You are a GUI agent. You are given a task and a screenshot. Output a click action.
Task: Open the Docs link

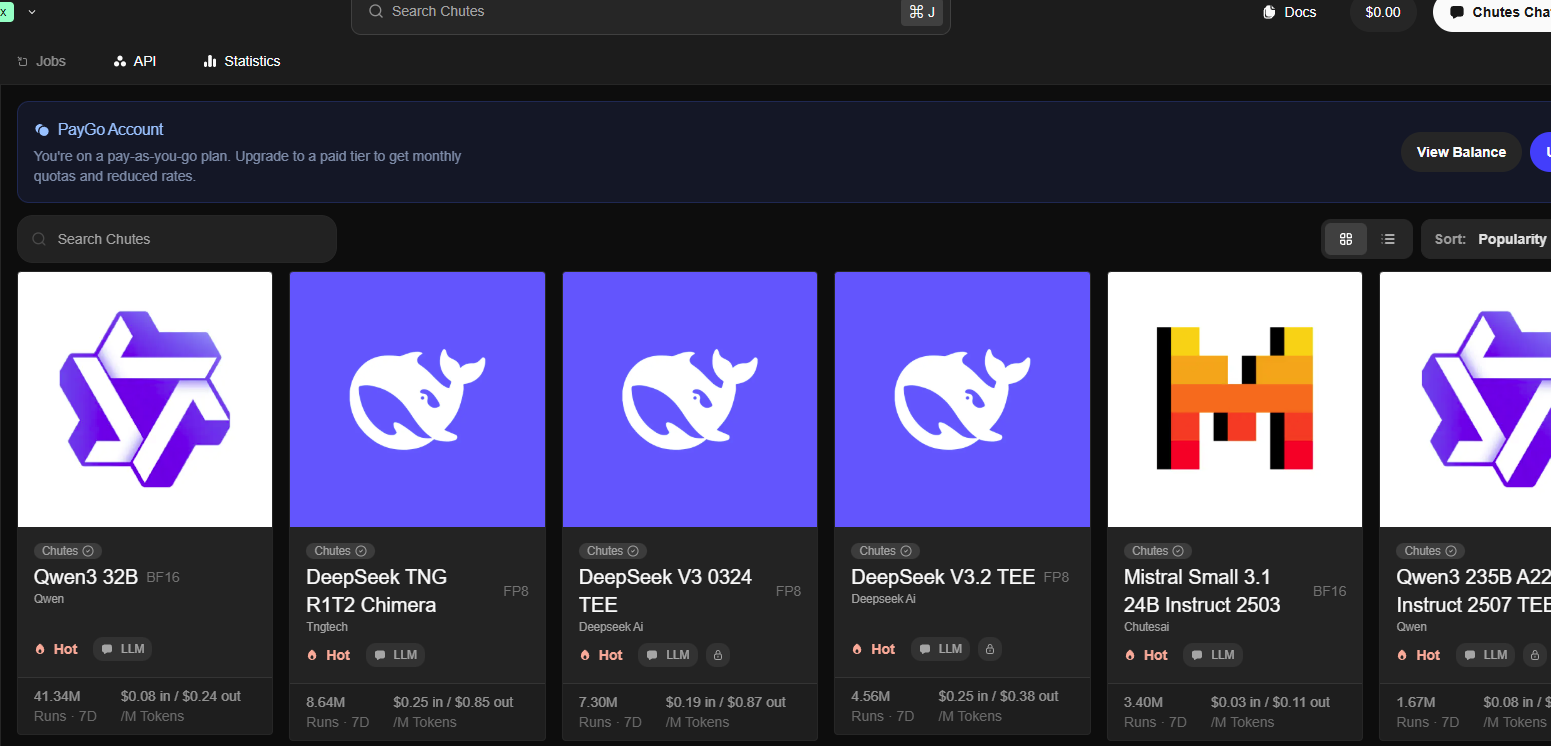[x=1290, y=12]
